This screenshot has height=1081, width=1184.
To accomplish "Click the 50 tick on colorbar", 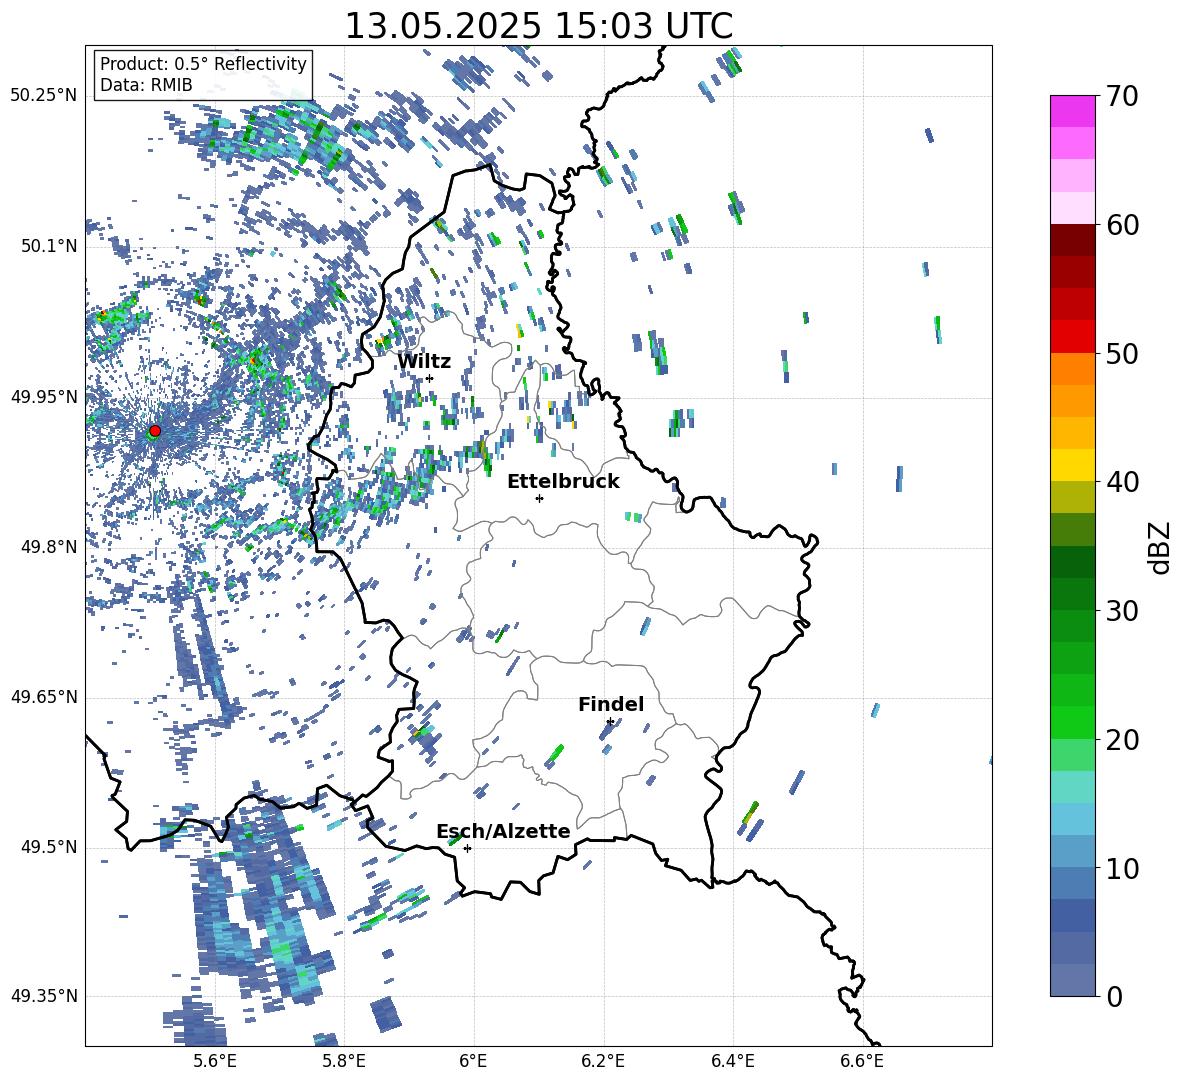I will pos(1122,354).
